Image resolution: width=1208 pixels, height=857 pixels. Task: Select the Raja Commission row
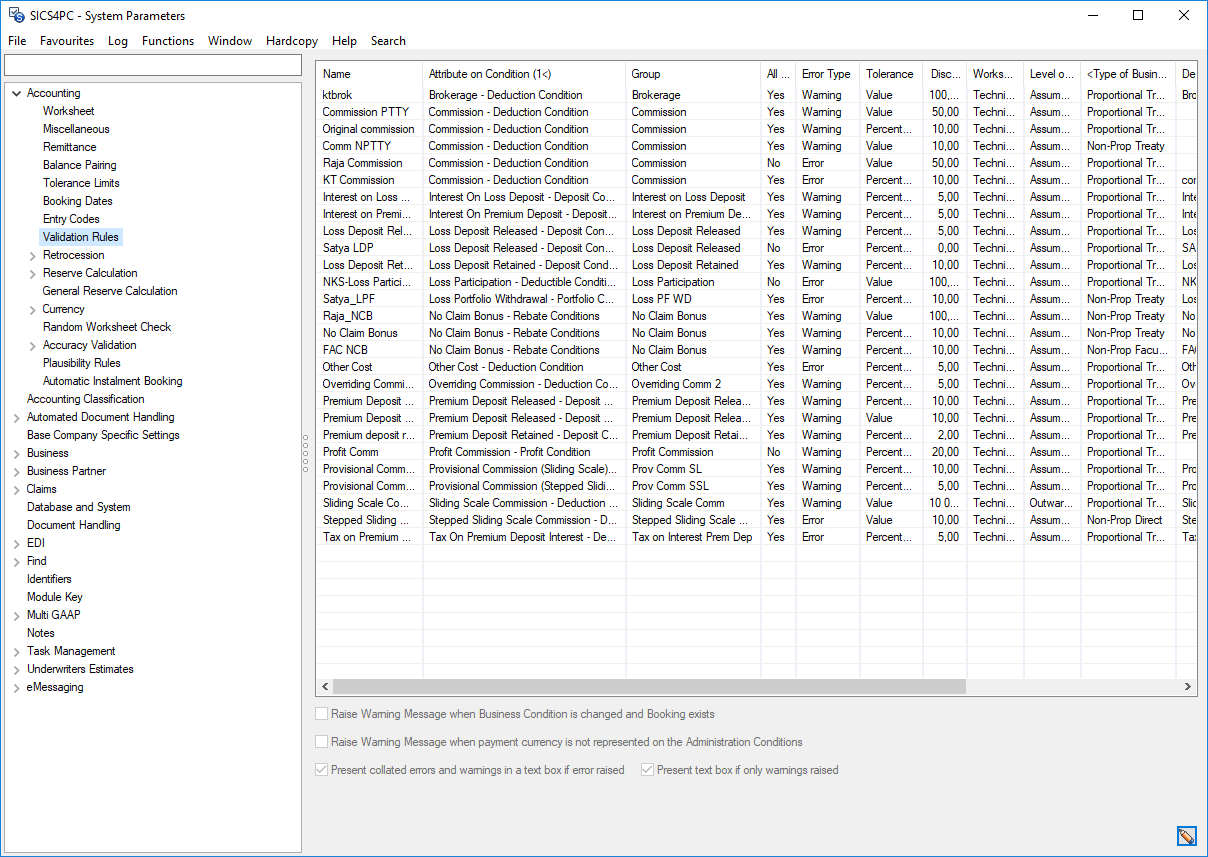pyautogui.click(x=370, y=162)
